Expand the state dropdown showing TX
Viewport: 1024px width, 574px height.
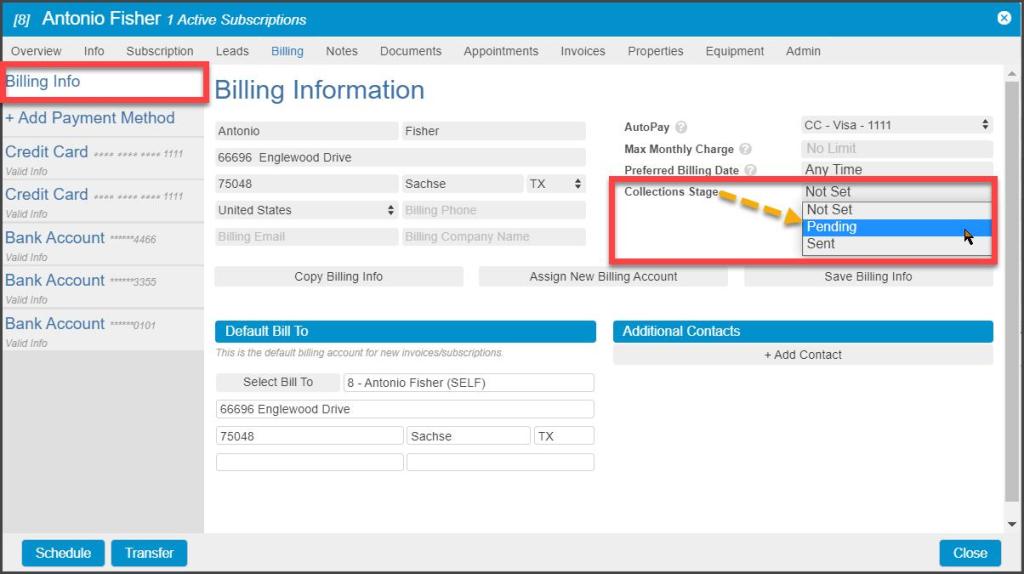point(555,184)
